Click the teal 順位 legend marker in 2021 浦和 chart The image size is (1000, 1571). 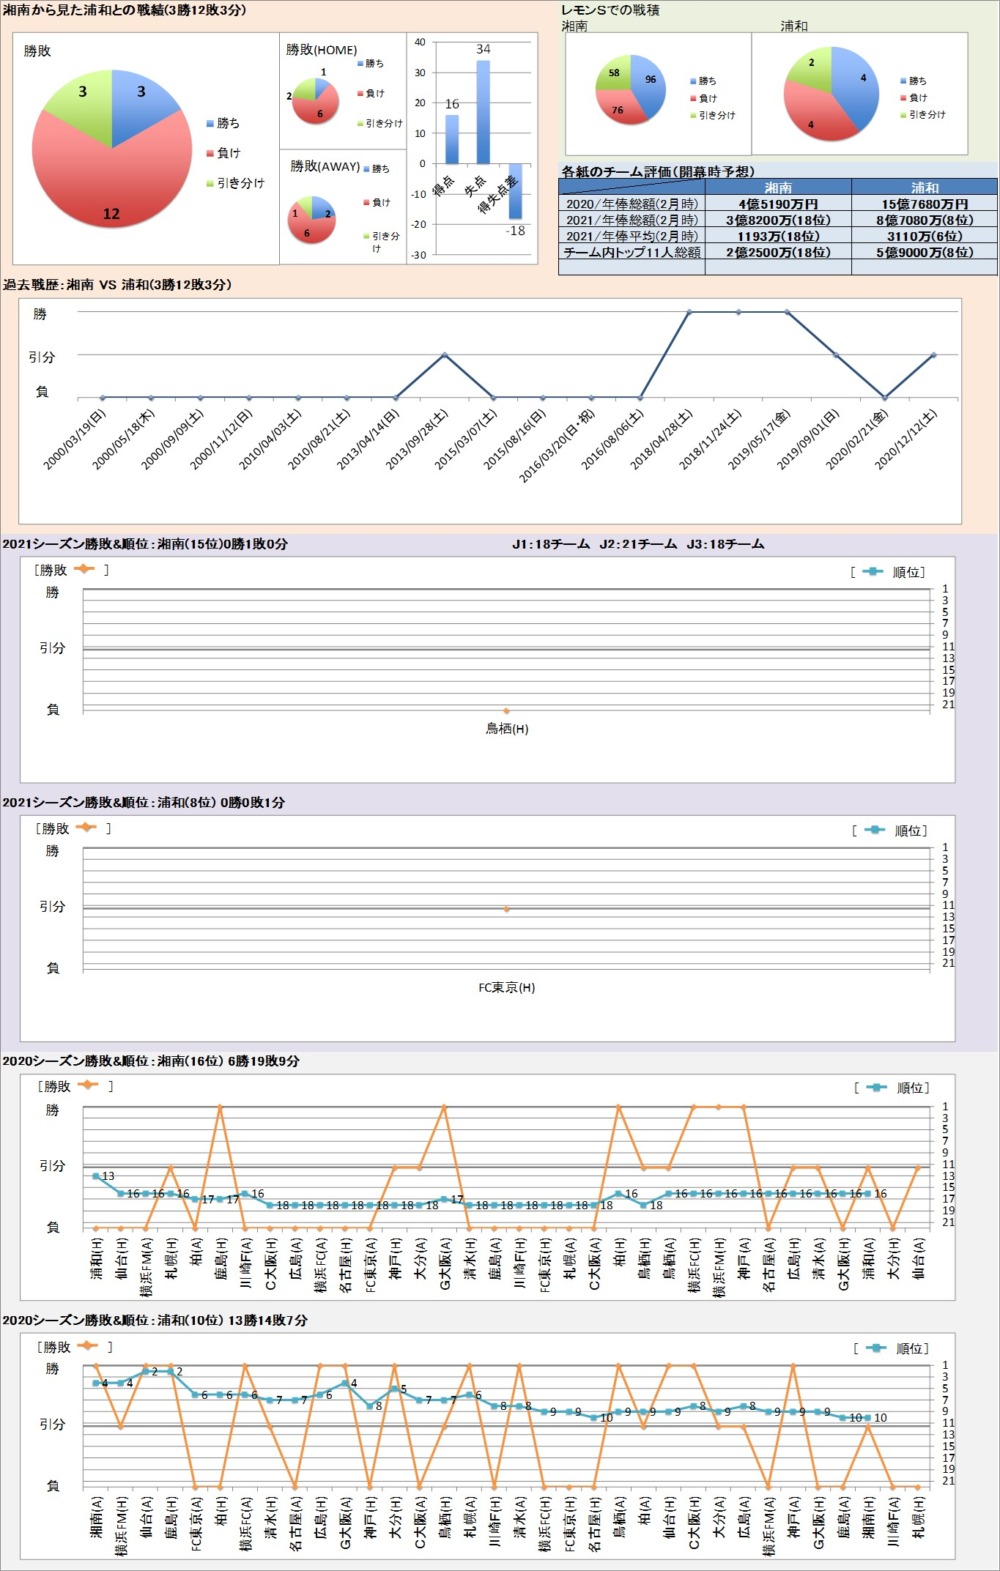tap(876, 829)
